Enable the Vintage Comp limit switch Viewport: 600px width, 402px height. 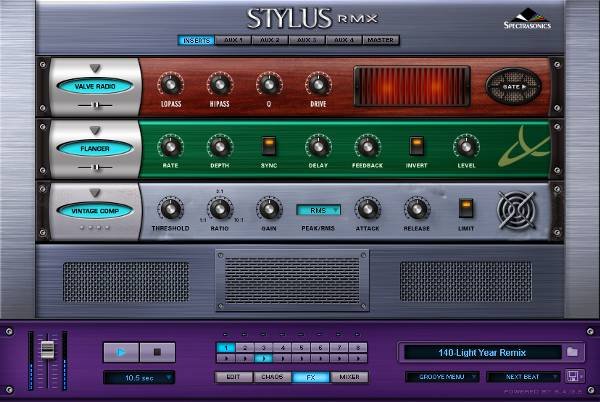pyautogui.click(x=465, y=207)
